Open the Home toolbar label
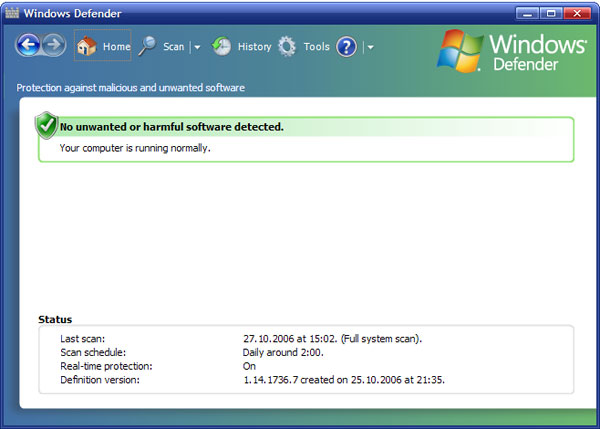 click(117, 47)
